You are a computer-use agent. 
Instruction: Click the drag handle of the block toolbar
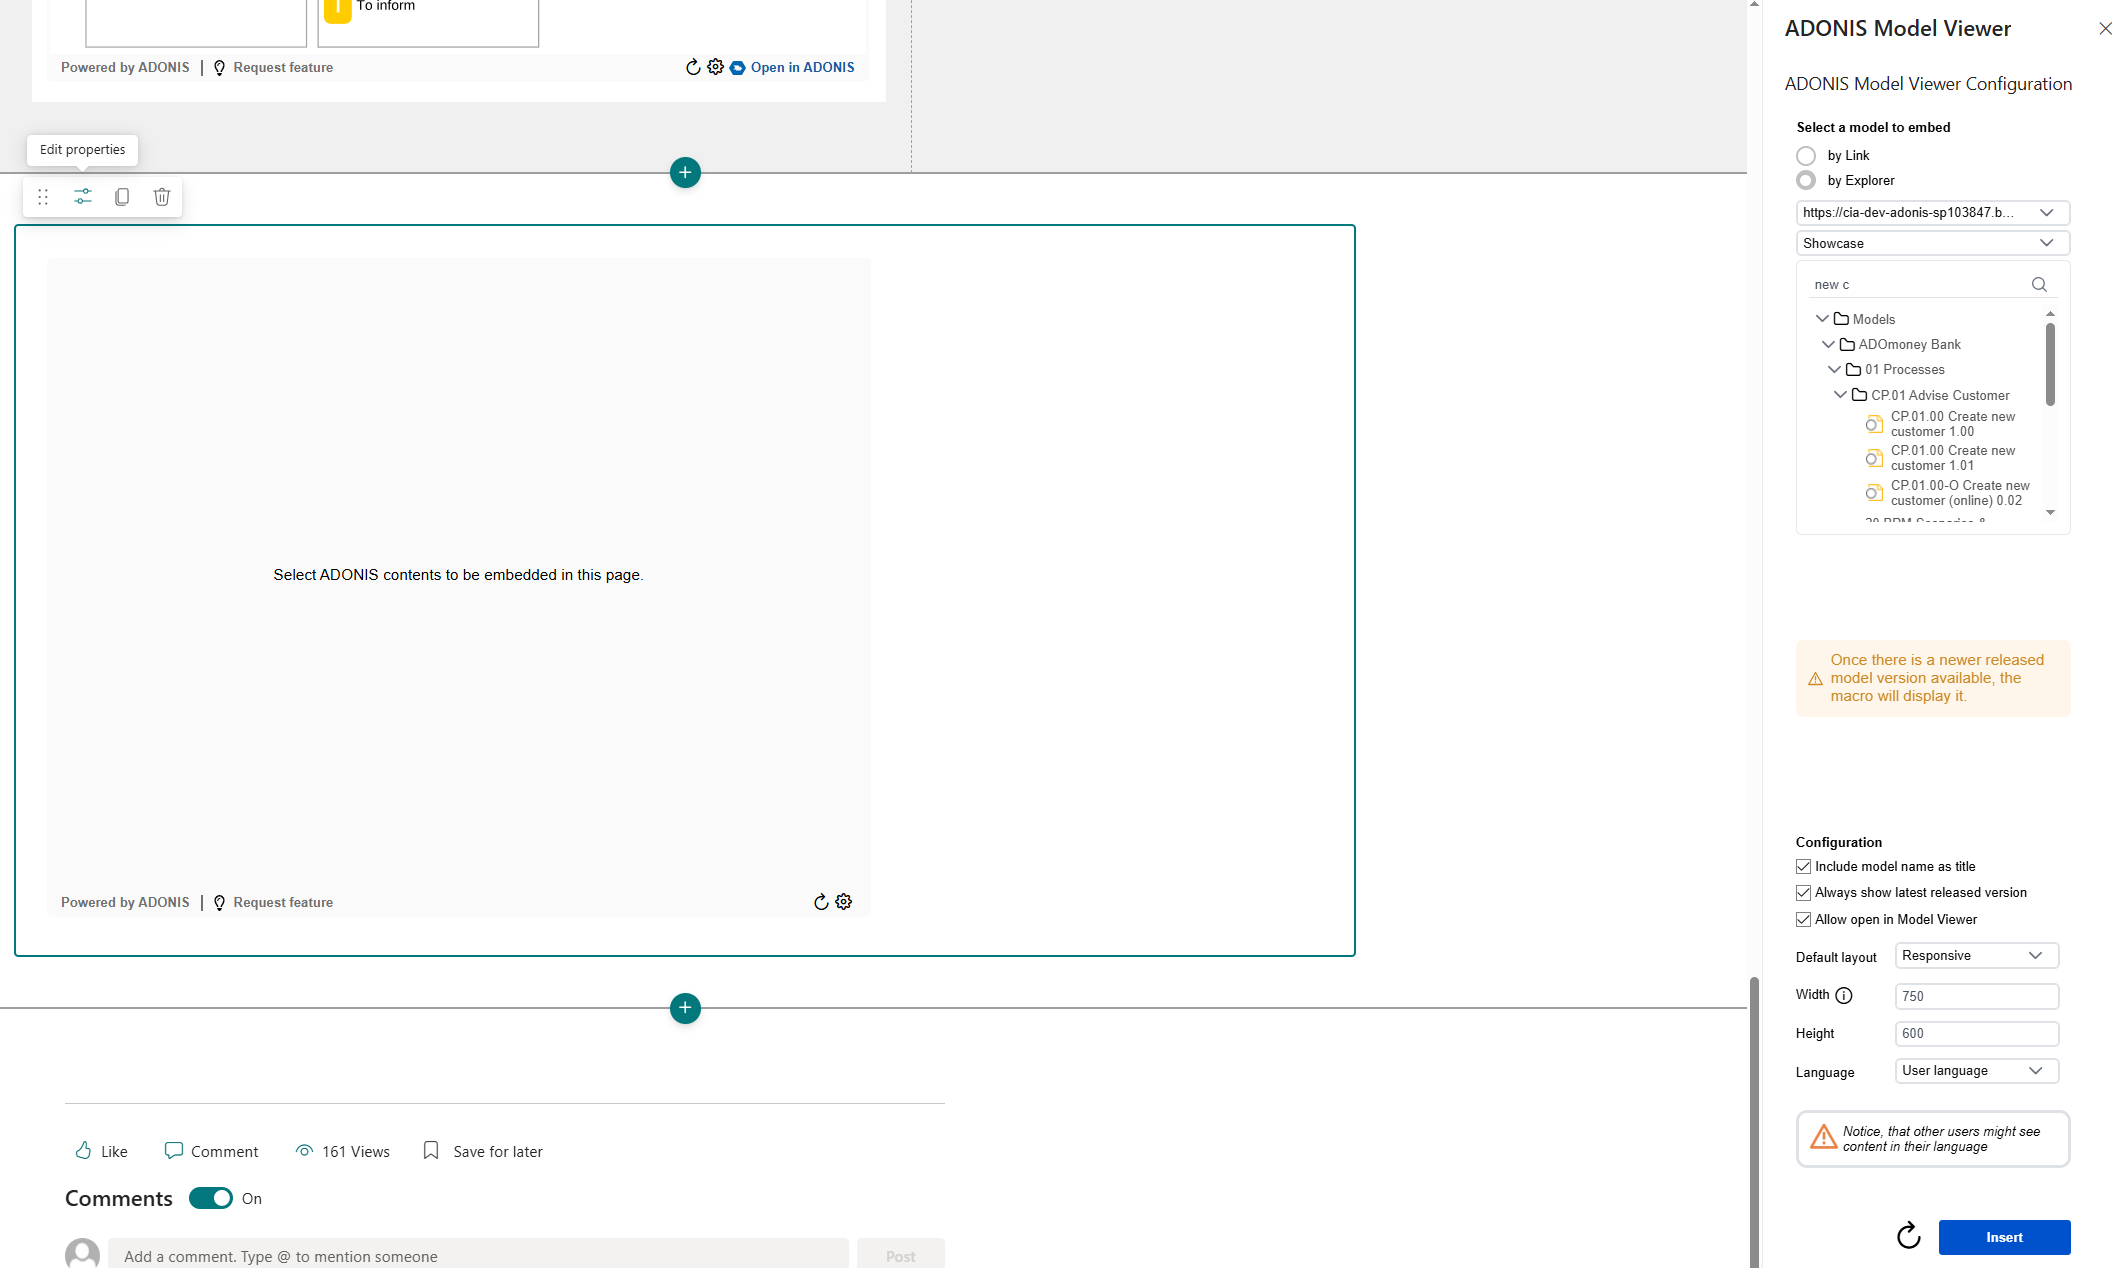click(42, 196)
